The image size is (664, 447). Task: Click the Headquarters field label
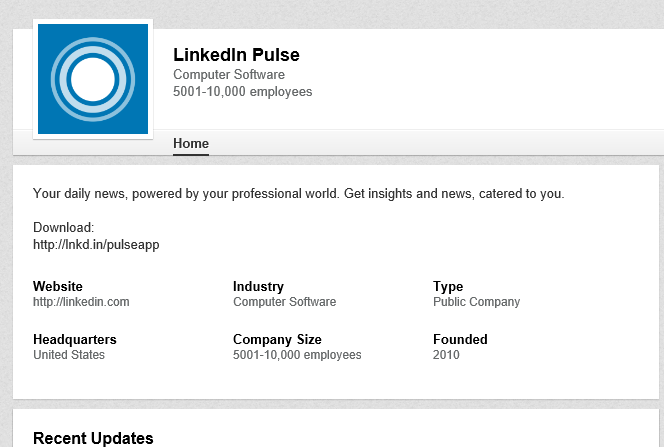pyautogui.click(x=75, y=339)
